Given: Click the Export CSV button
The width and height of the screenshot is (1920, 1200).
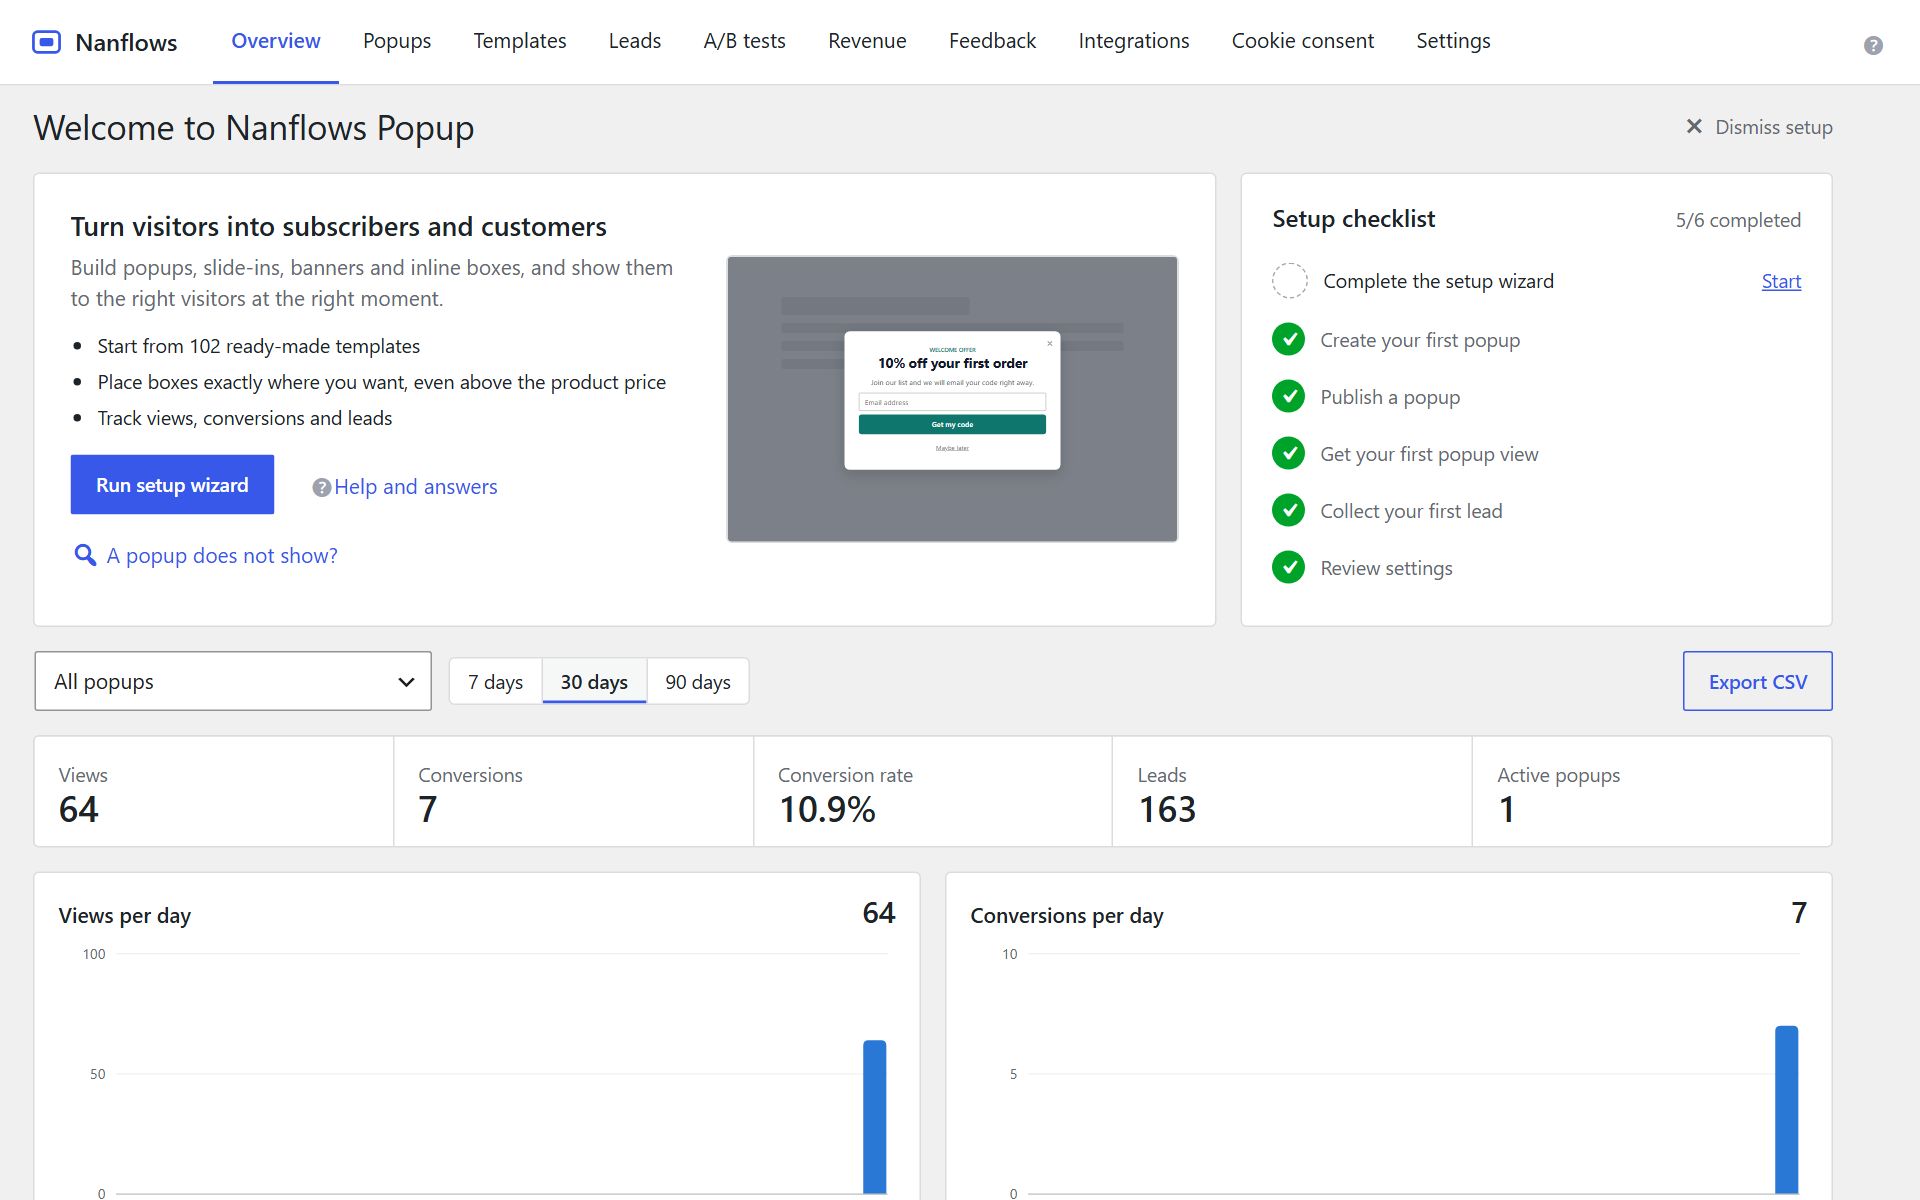Looking at the screenshot, I should (x=1757, y=681).
